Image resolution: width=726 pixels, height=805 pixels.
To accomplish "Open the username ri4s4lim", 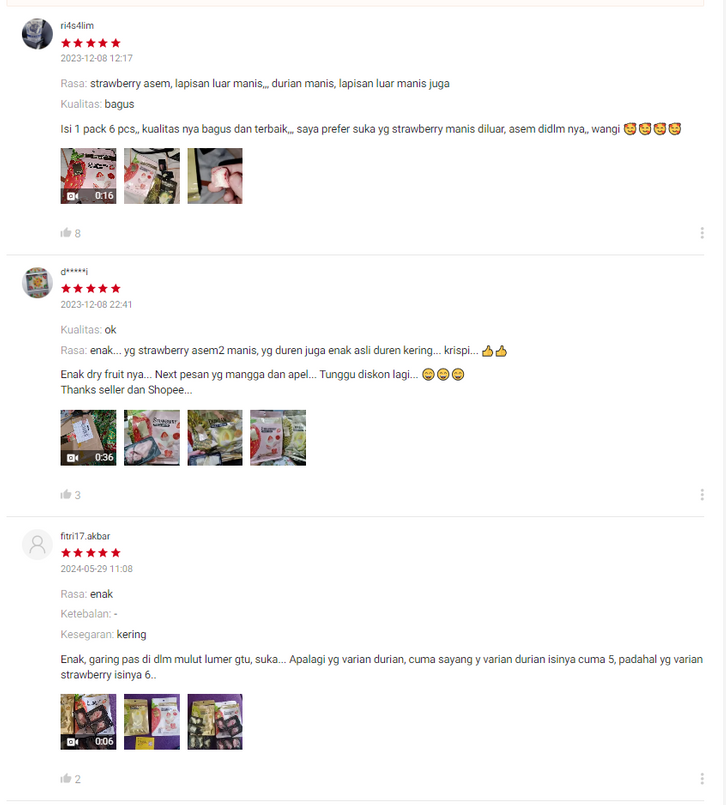I will tap(77, 26).
